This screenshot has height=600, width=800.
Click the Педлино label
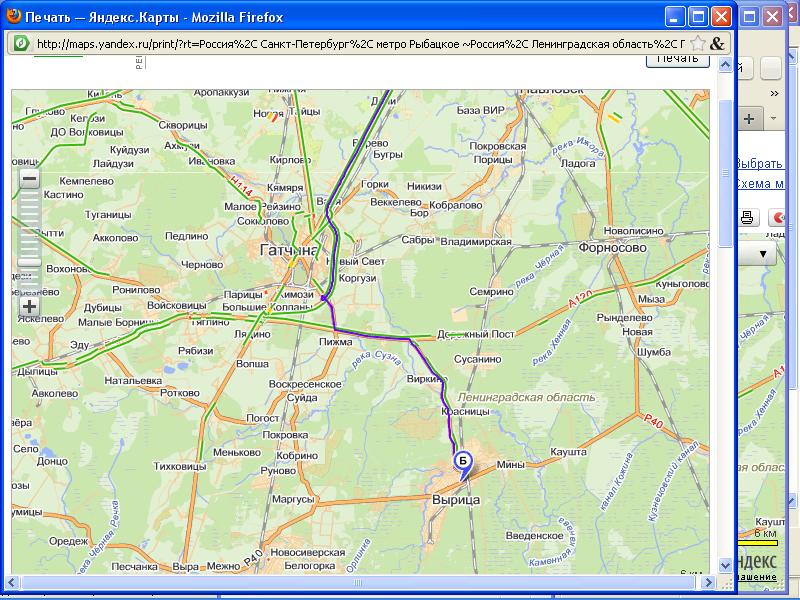click(186, 236)
